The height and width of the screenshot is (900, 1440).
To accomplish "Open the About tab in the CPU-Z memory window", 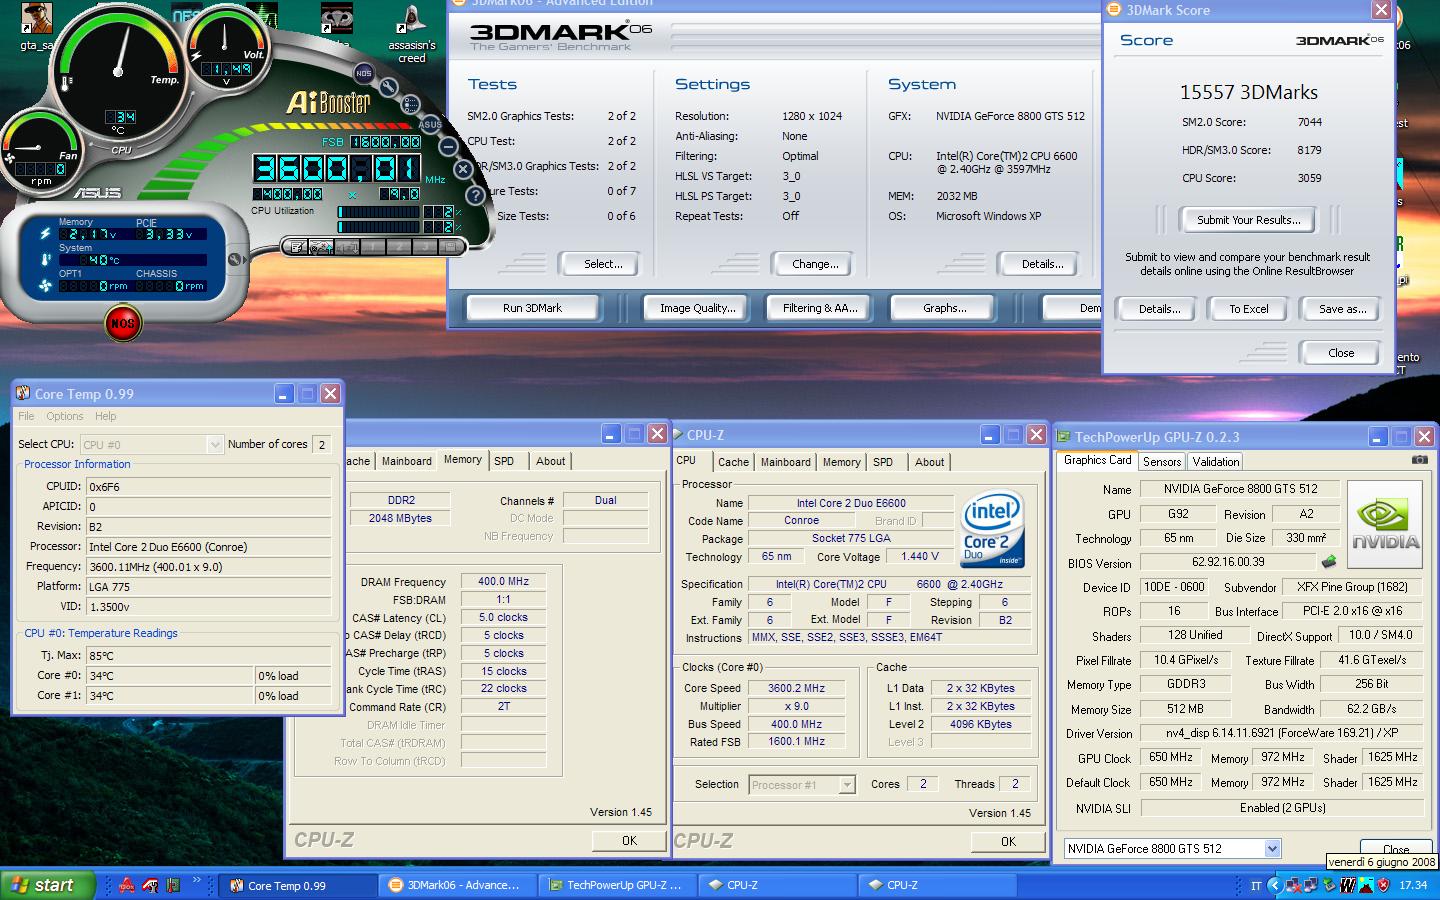I will [550, 461].
